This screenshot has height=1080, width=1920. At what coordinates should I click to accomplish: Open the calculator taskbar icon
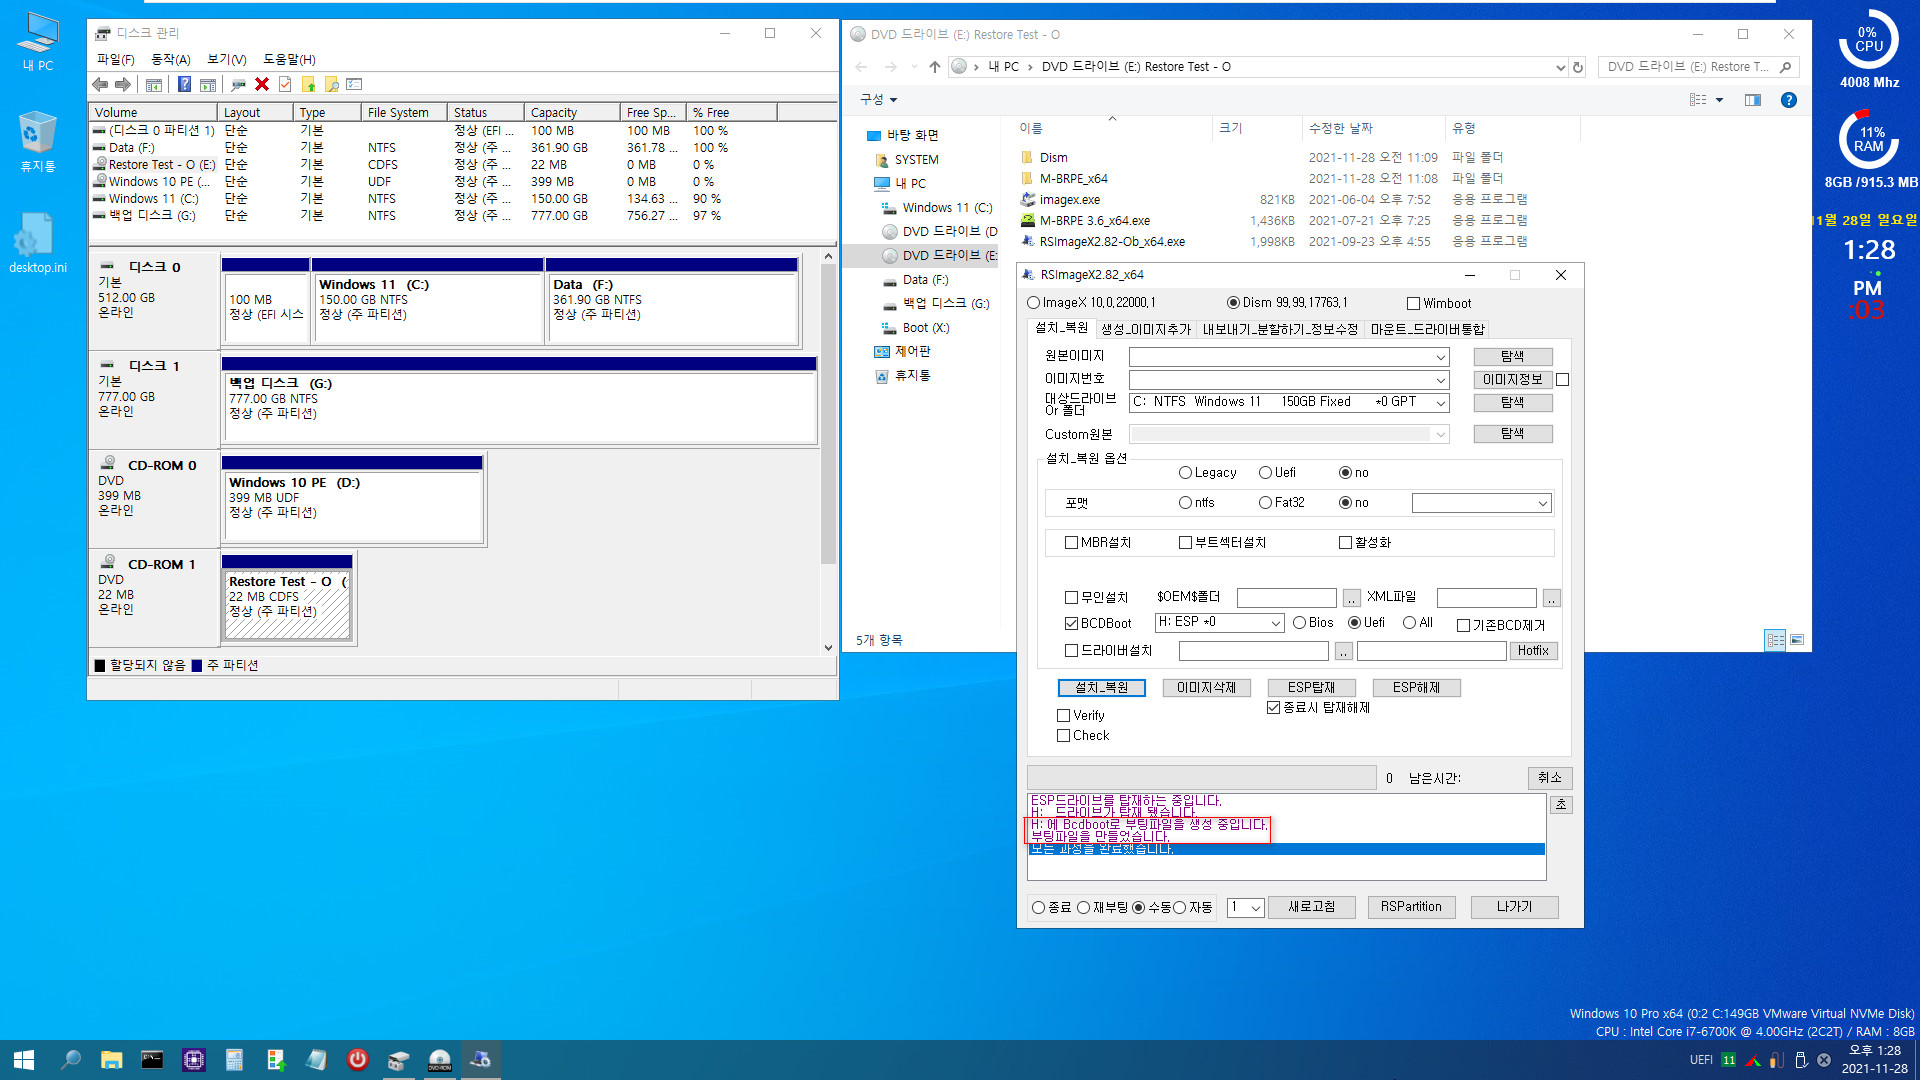coord(234,1060)
